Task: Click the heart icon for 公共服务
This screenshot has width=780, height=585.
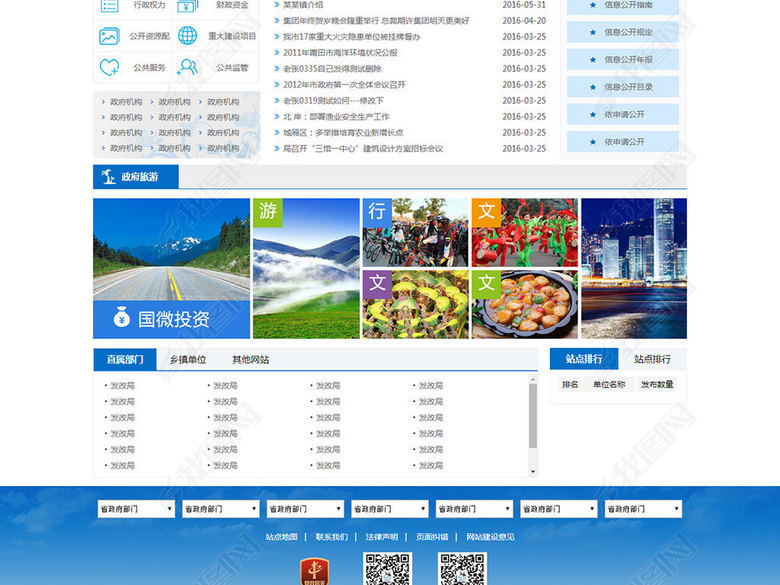Action: click(x=109, y=67)
